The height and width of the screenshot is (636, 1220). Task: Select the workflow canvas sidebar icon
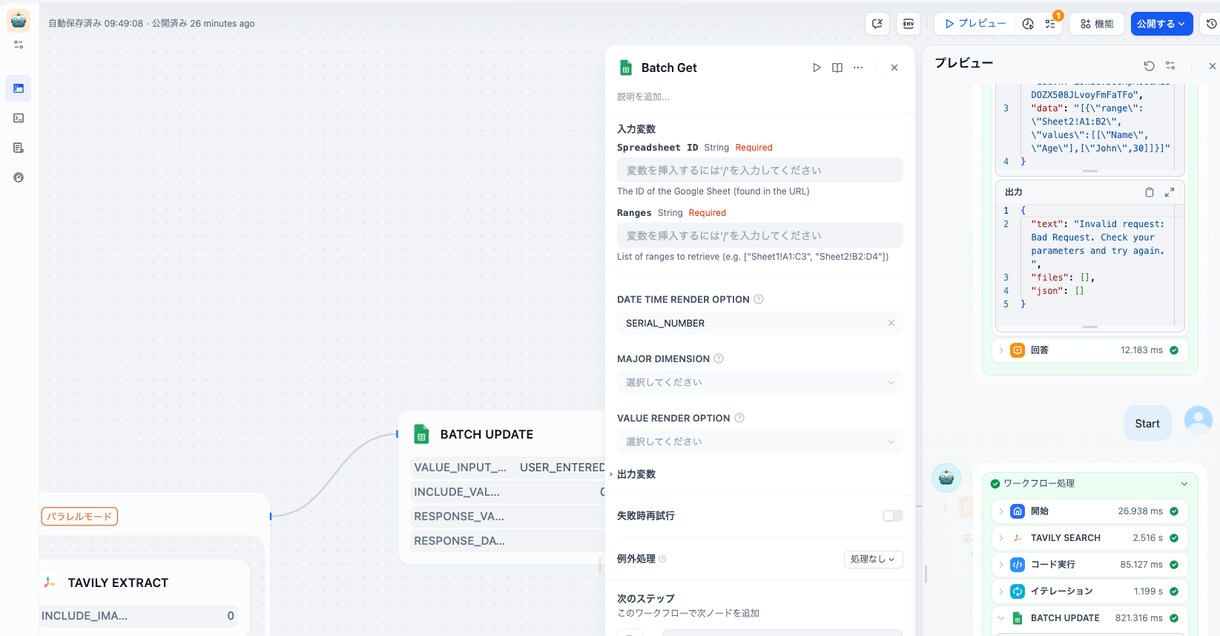coord(18,88)
